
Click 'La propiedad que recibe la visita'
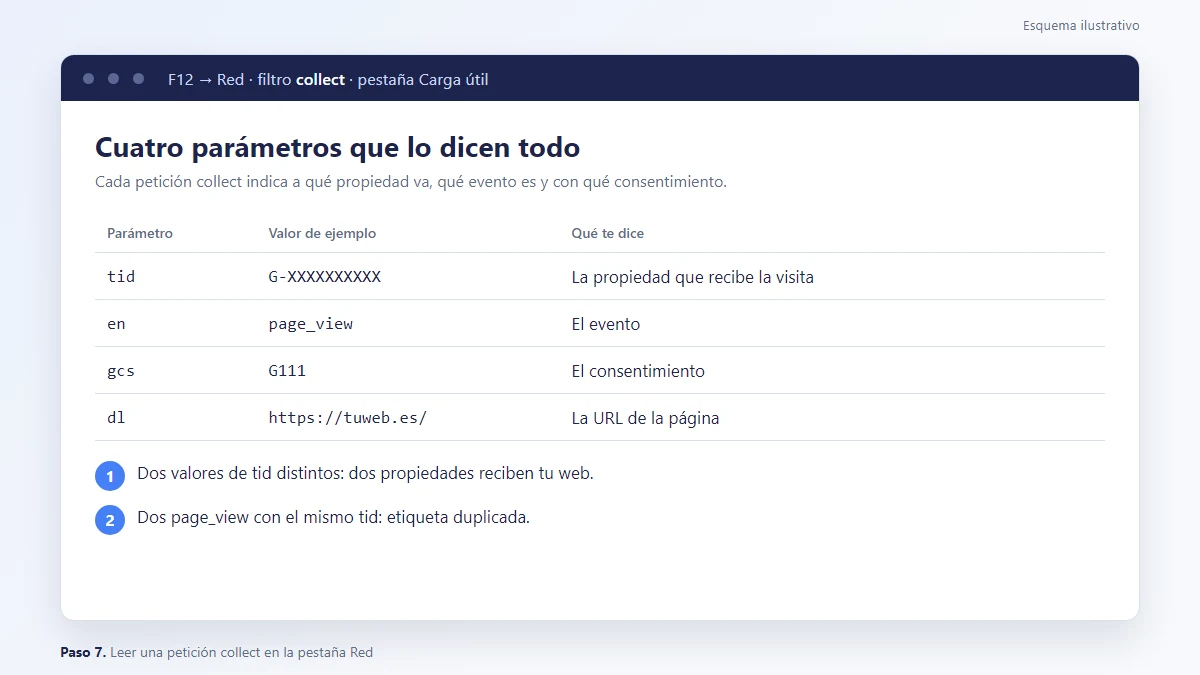(693, 277)
